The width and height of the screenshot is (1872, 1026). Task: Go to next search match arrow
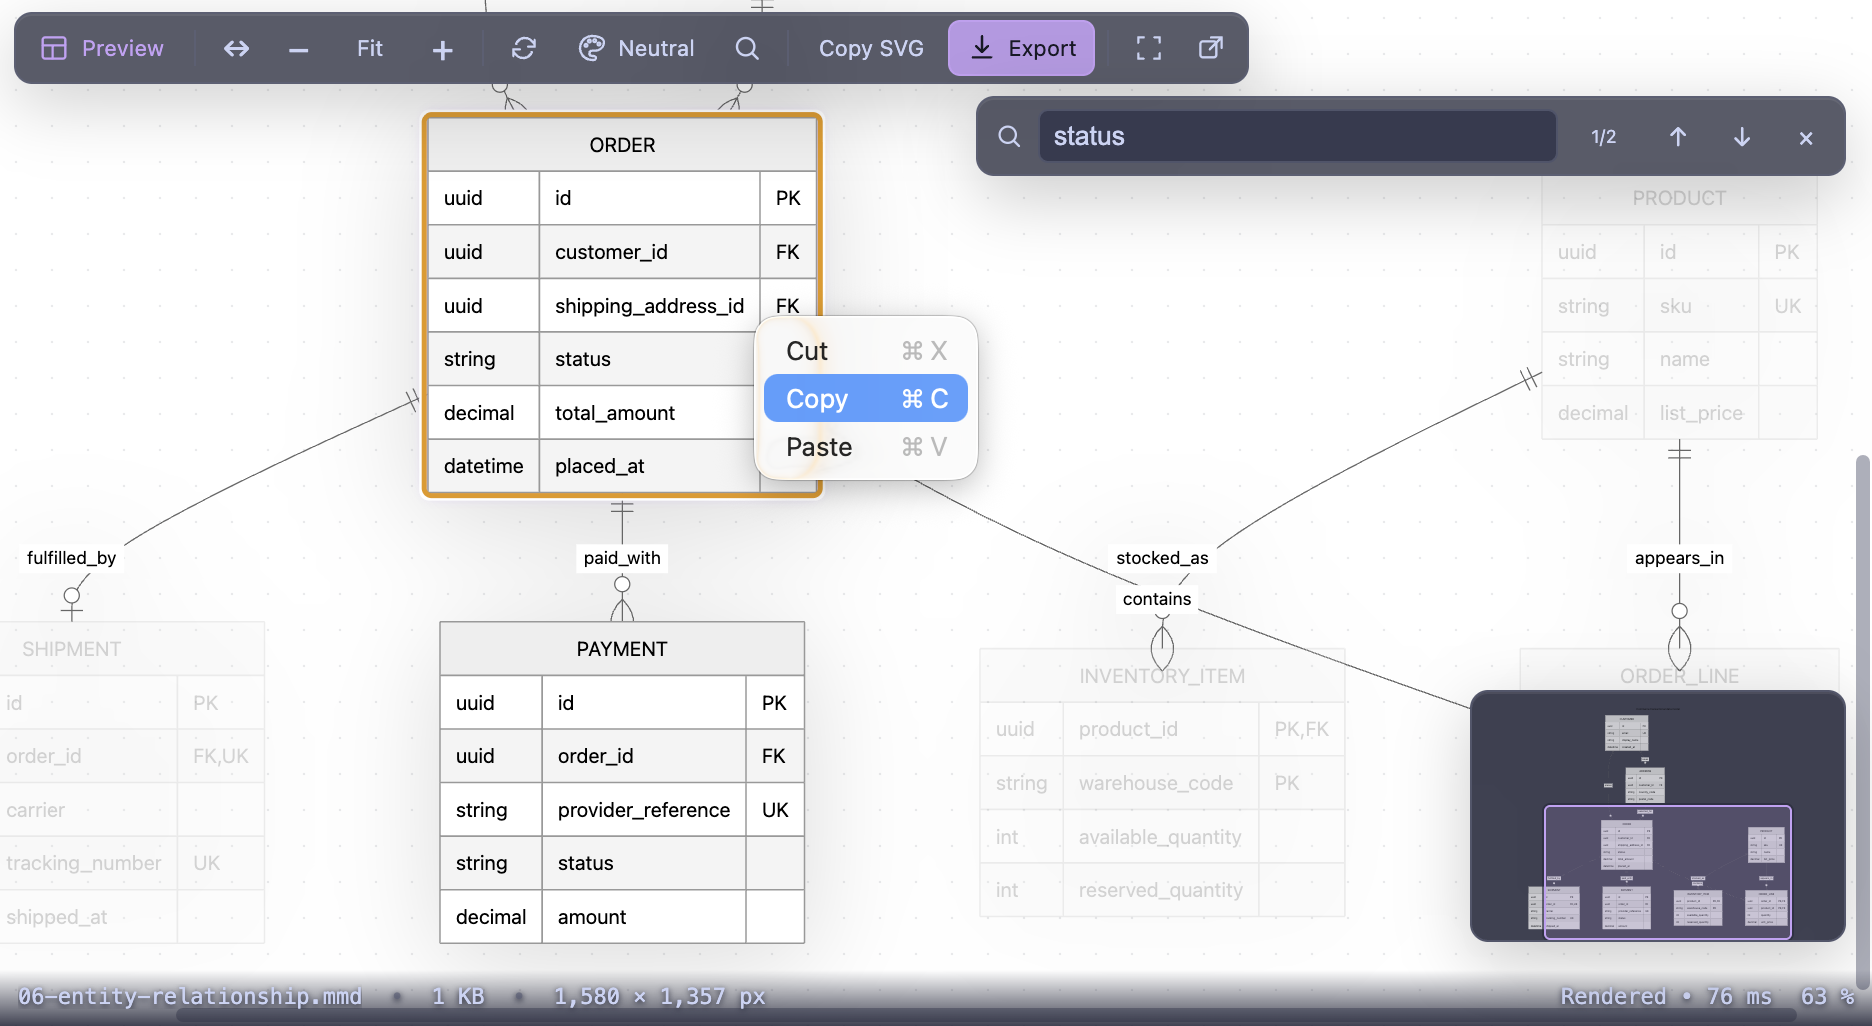[1742, 136]
